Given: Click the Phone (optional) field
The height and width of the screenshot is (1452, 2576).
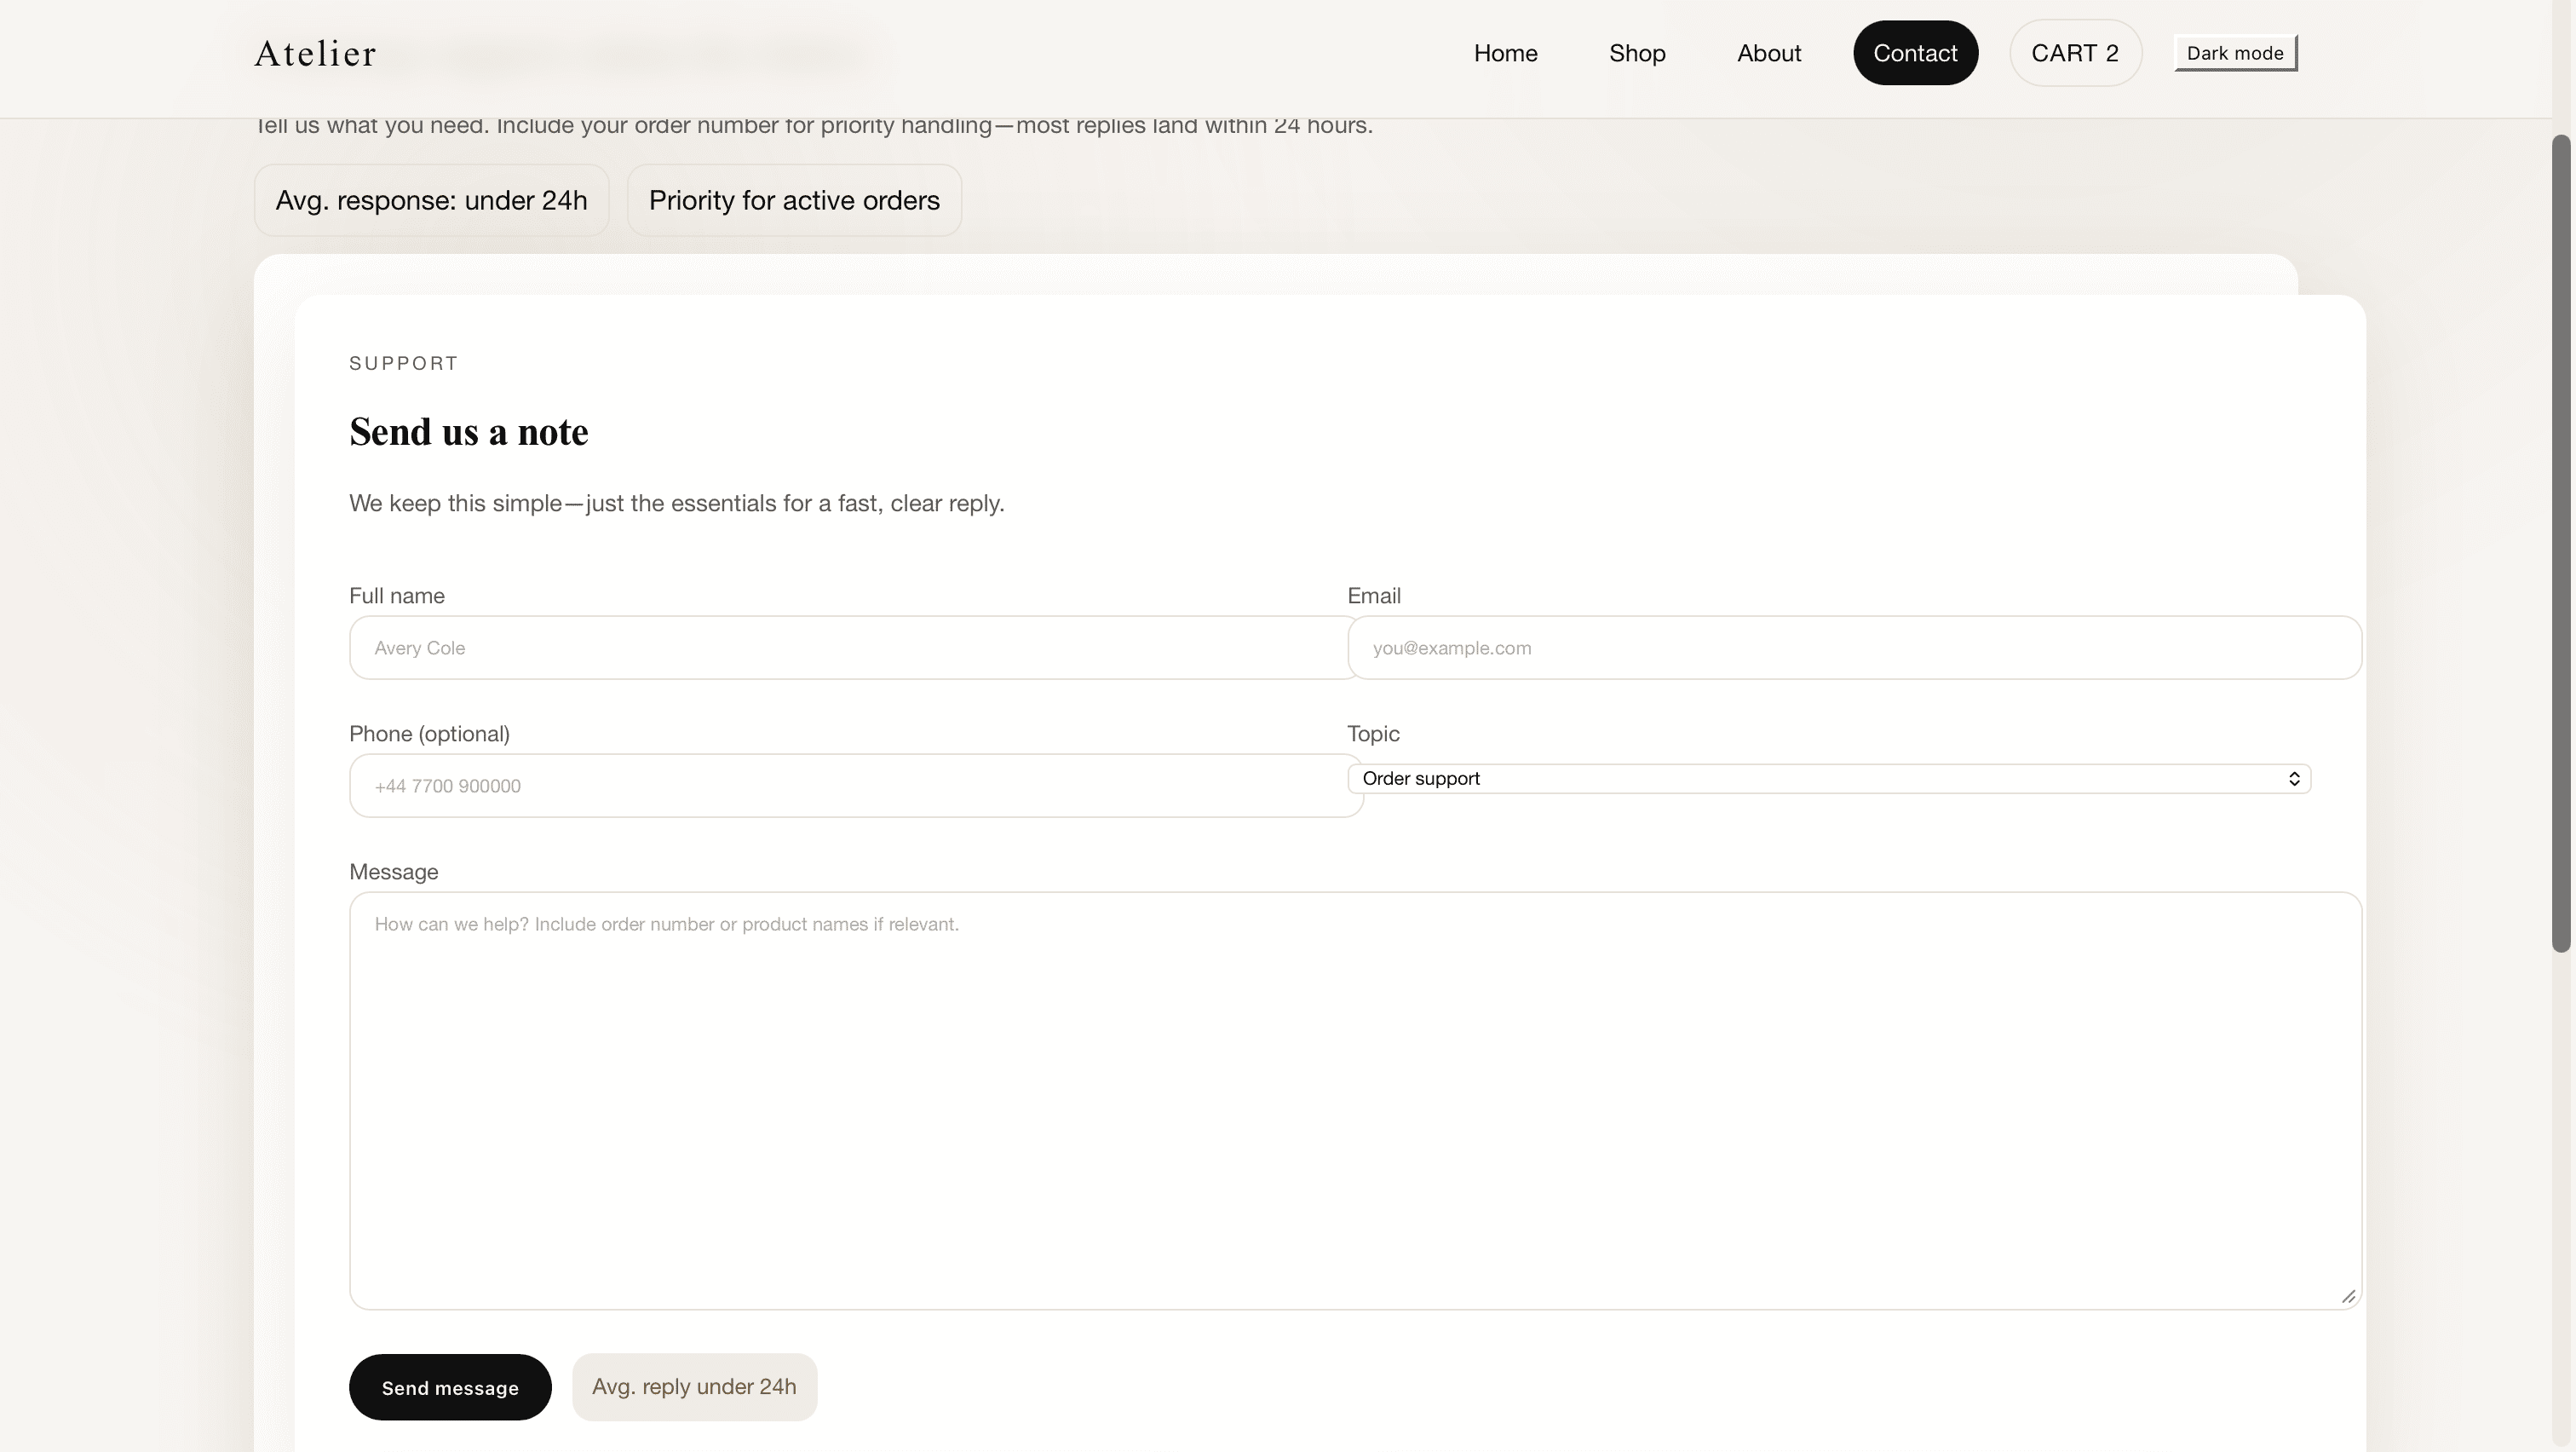Looking at the screenshot, I should tap(855, 786).
